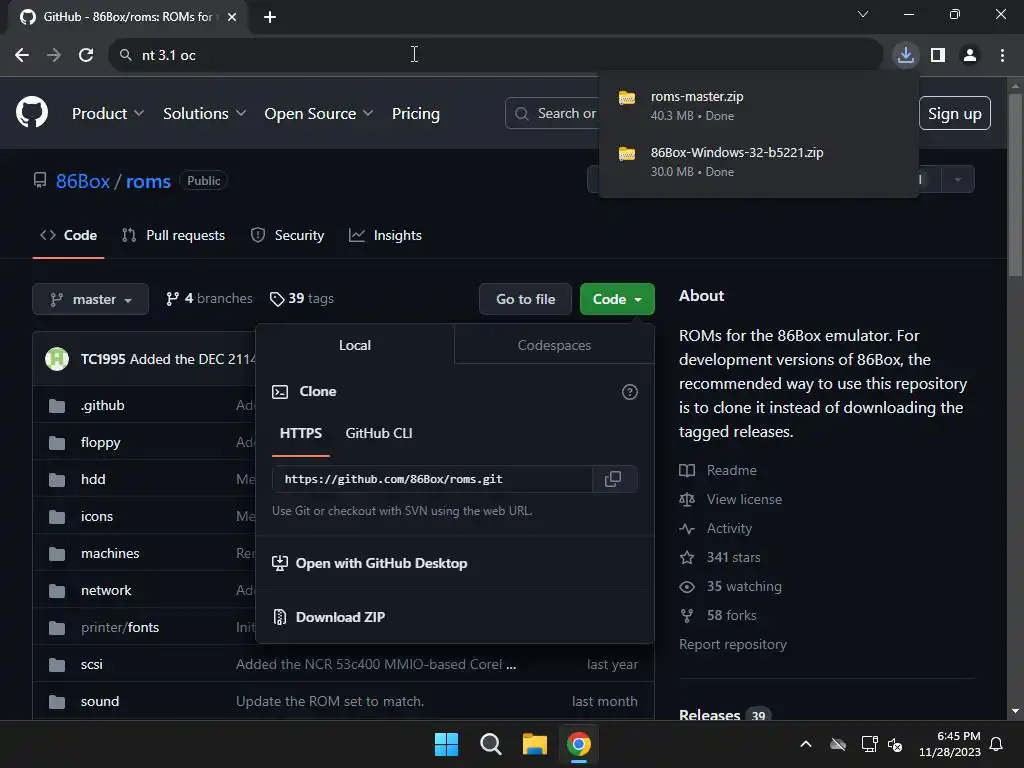The image size is (1024, 768).
Task: Open Activity link in About
Action: (716, 528)
